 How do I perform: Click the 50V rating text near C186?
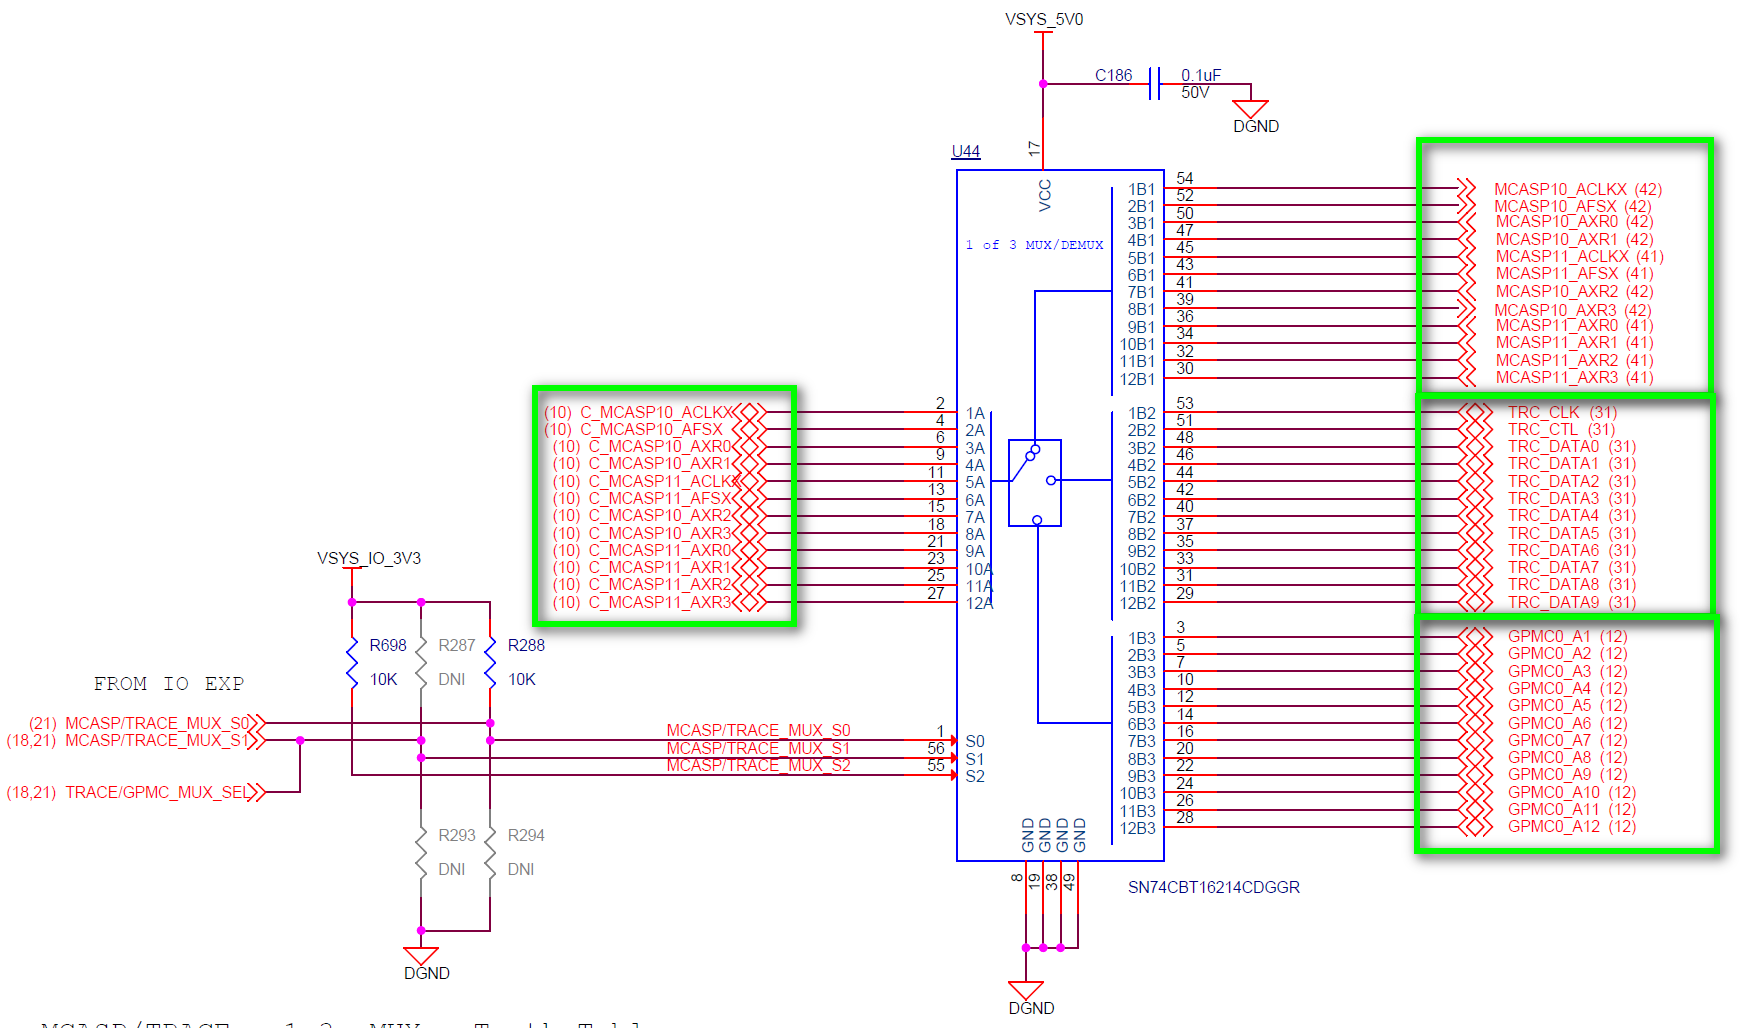coord(1195,92)
